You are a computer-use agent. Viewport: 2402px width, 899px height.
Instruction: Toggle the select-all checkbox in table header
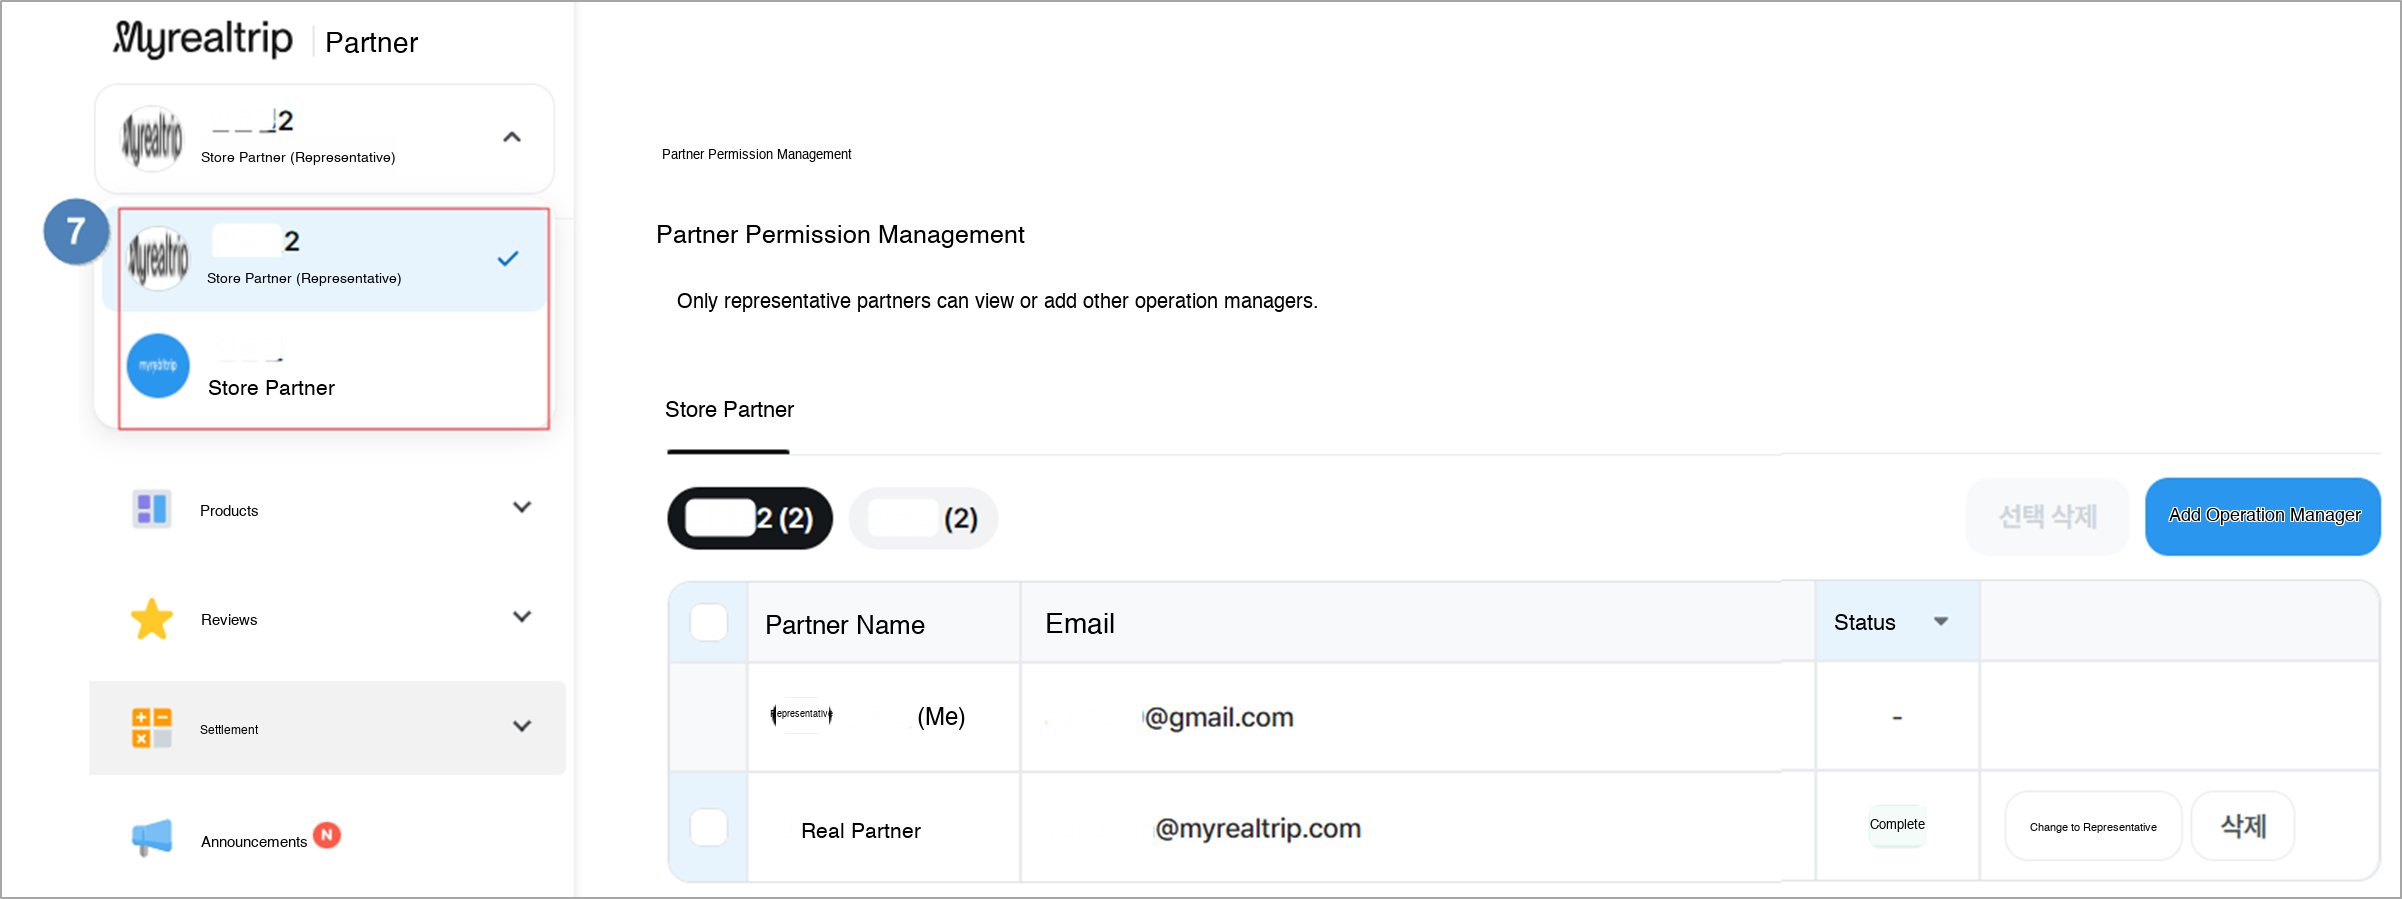pos(709,622)
